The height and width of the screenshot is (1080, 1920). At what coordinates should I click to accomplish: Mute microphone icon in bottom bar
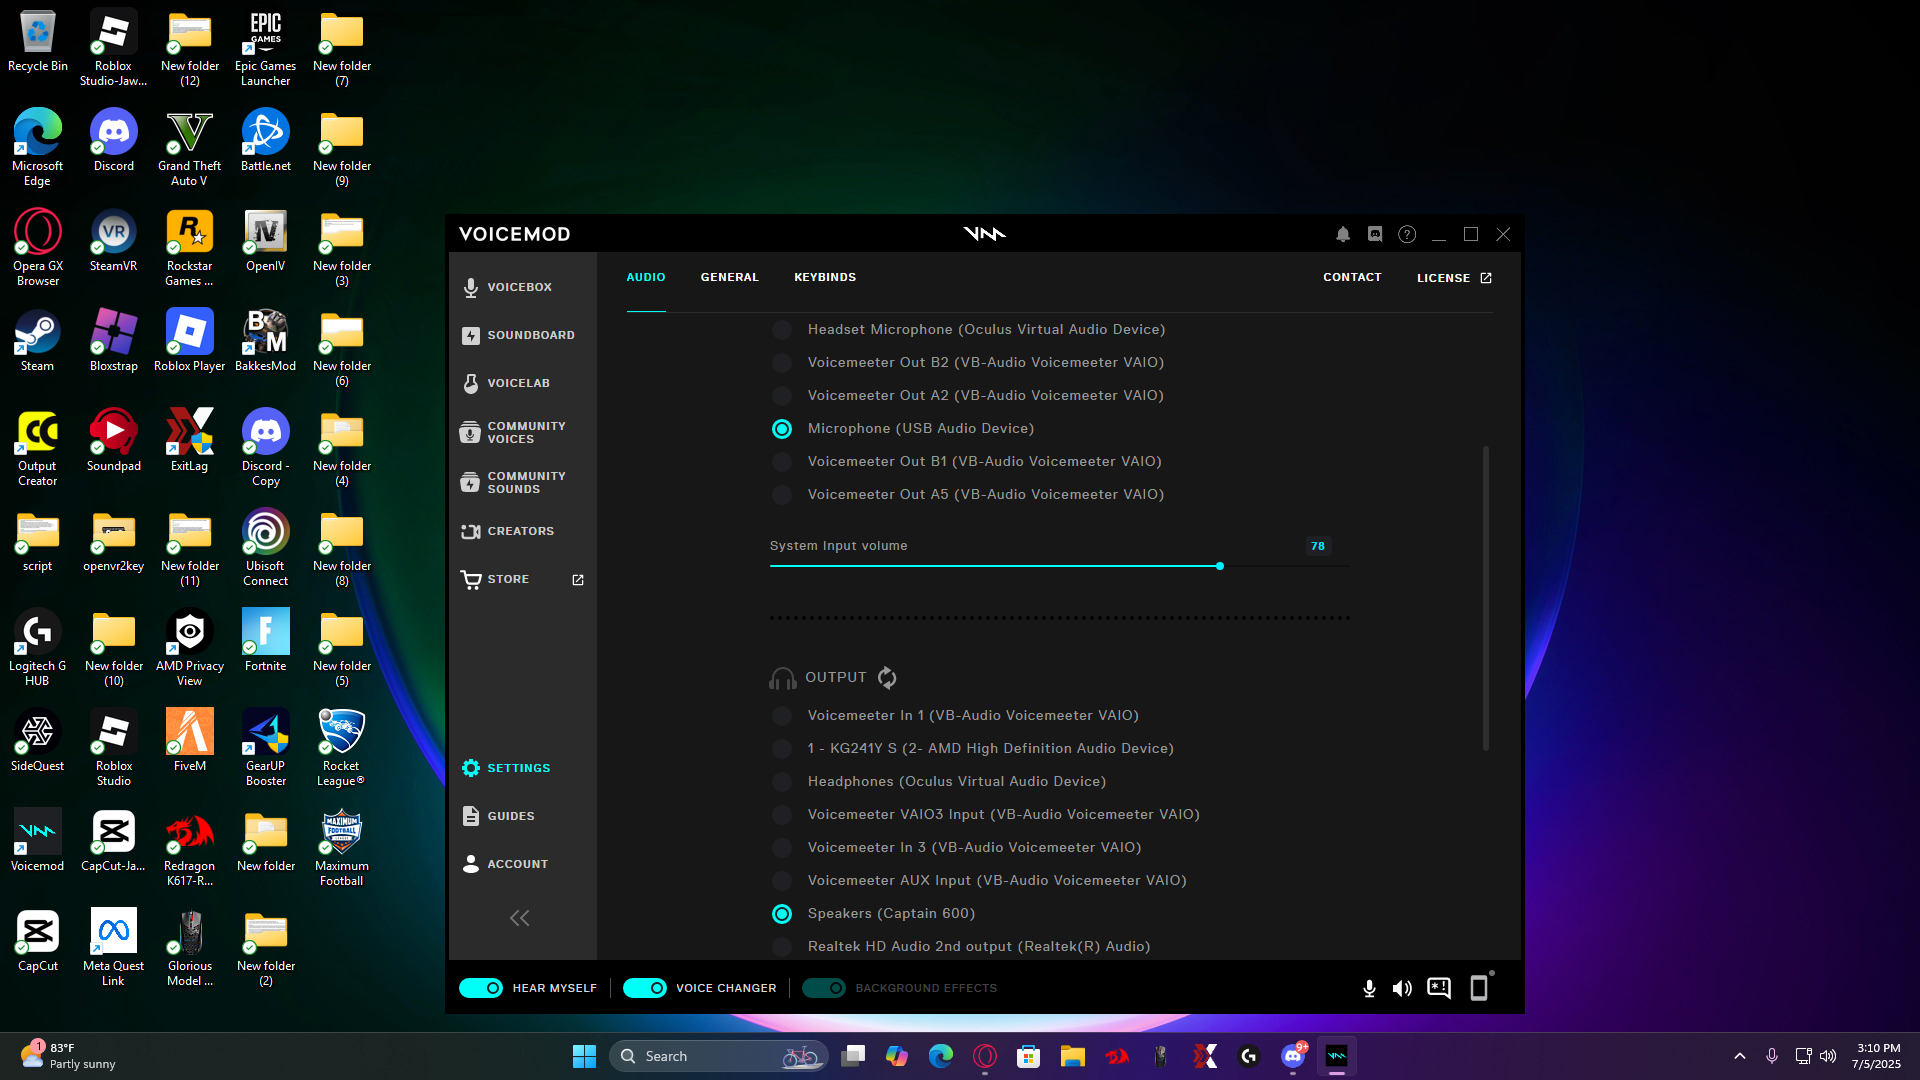tap(1369, 988)
